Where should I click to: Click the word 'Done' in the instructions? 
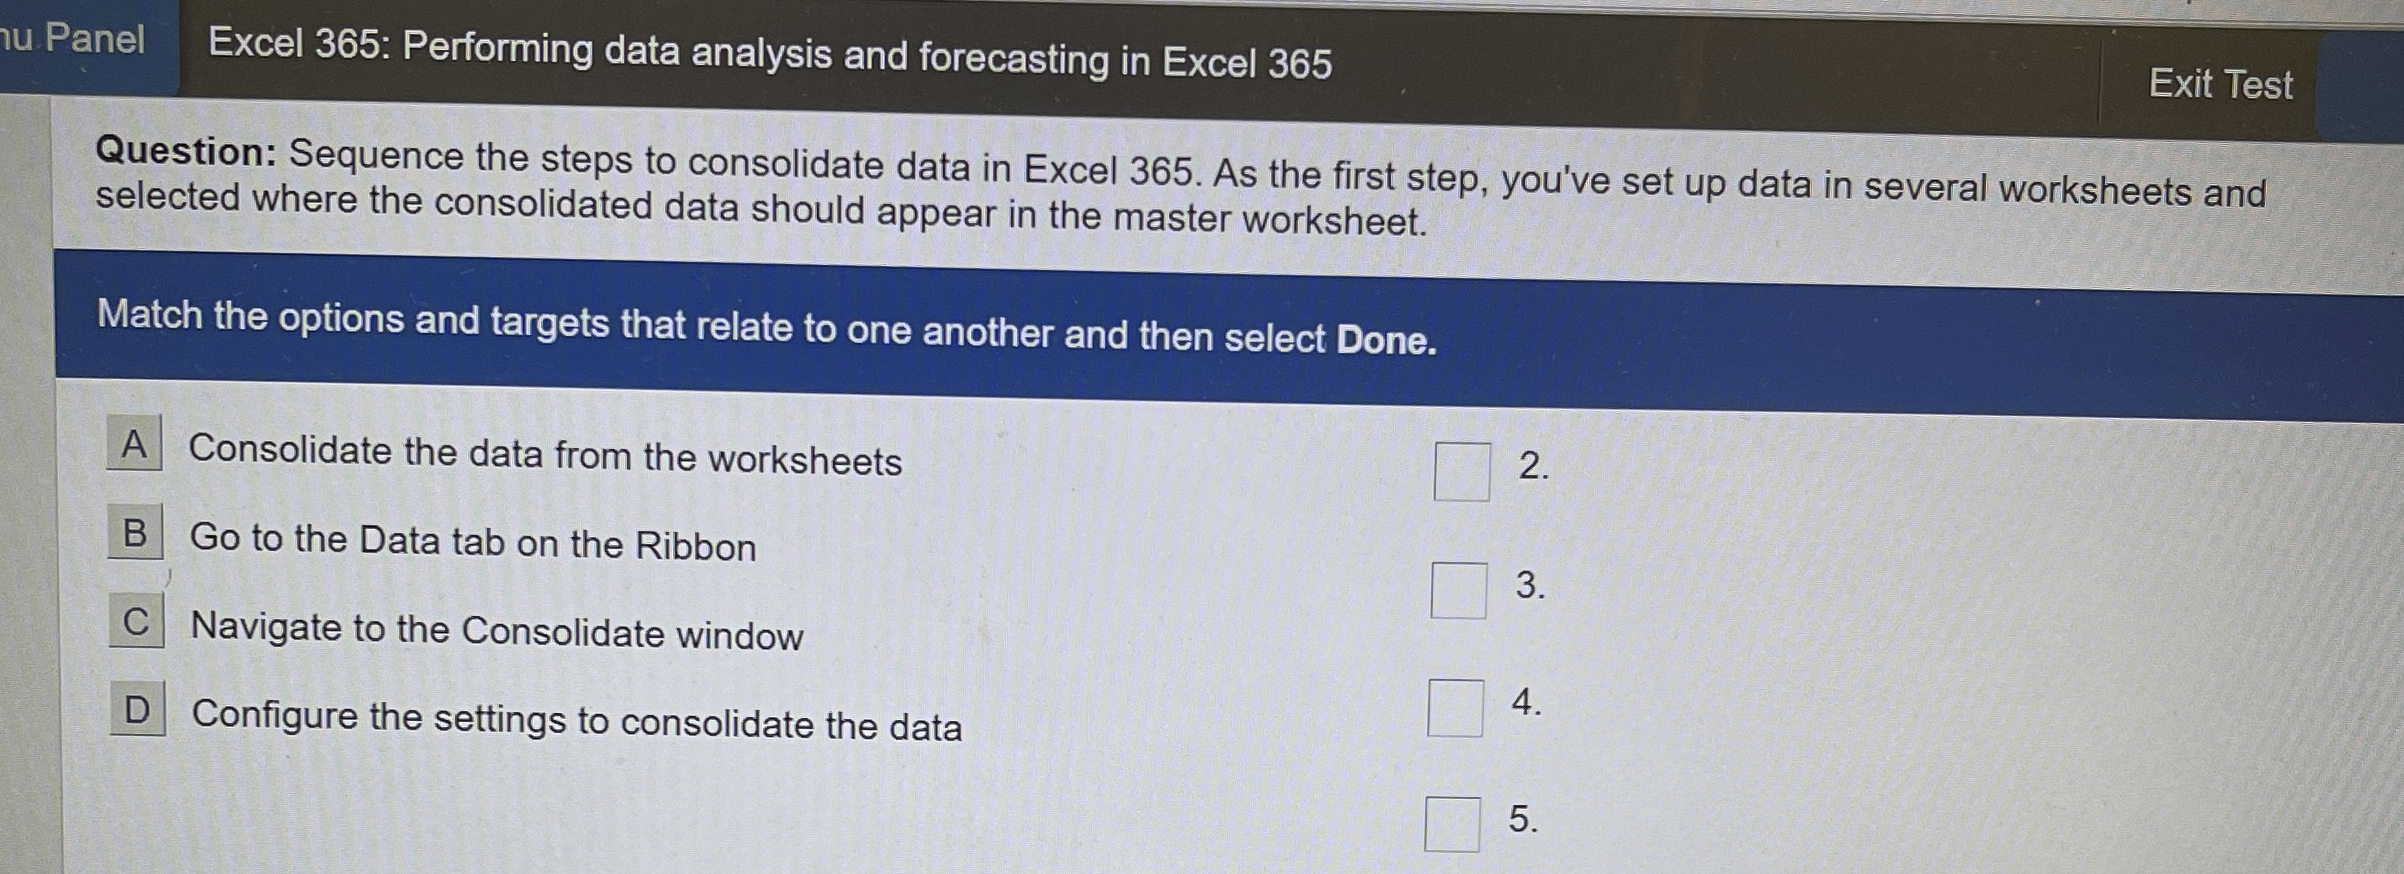(1385, 342)
